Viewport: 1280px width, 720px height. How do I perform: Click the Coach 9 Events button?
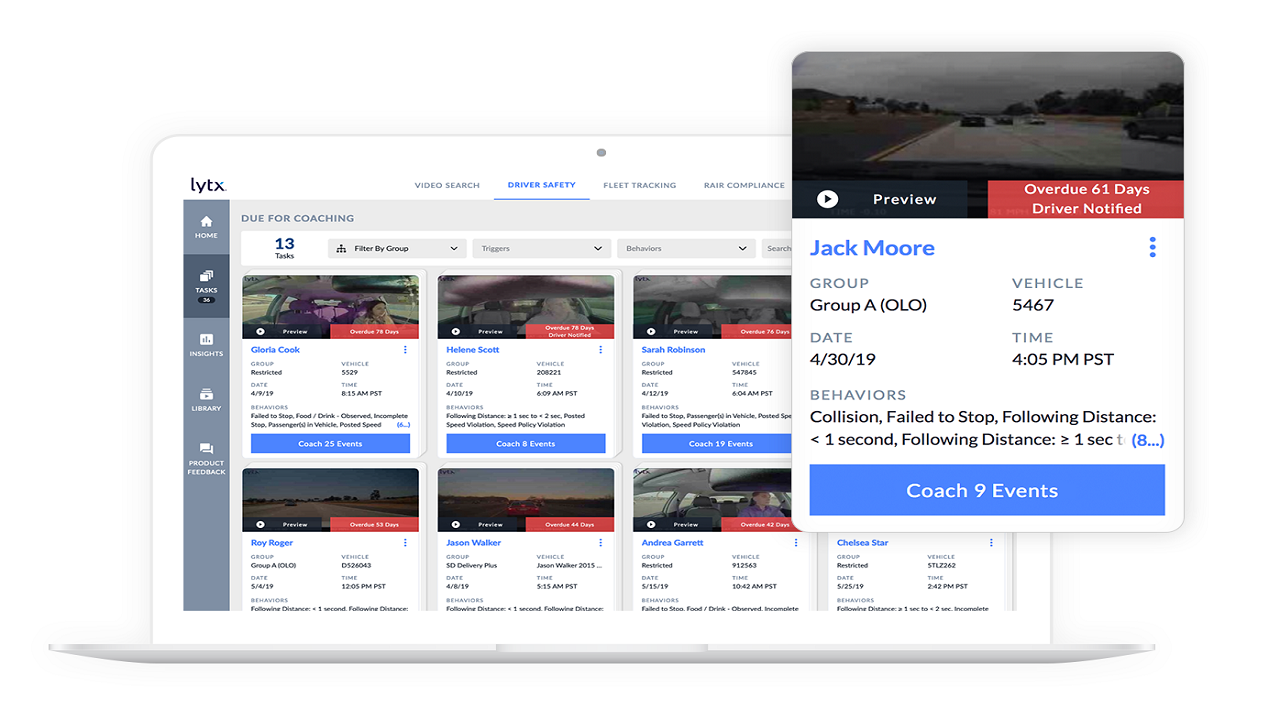click(x=987, y=490)
